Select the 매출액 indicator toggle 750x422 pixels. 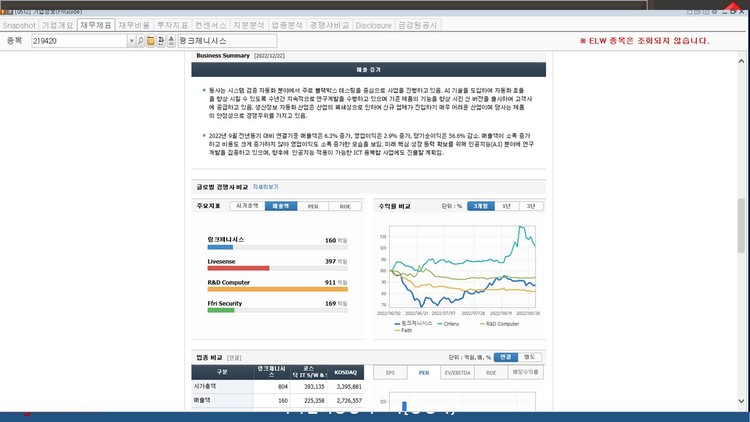281,206
